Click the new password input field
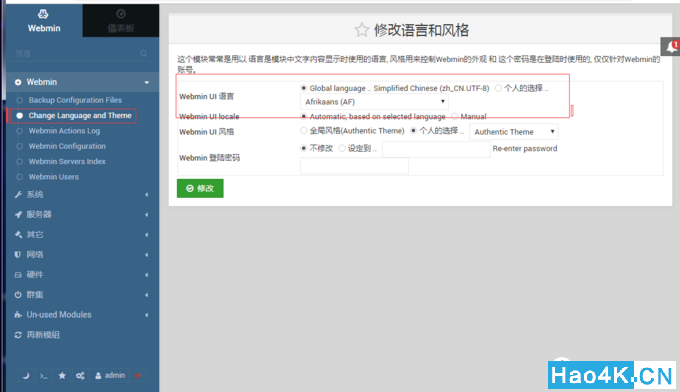The image size is (680, 392). (436, 149)
